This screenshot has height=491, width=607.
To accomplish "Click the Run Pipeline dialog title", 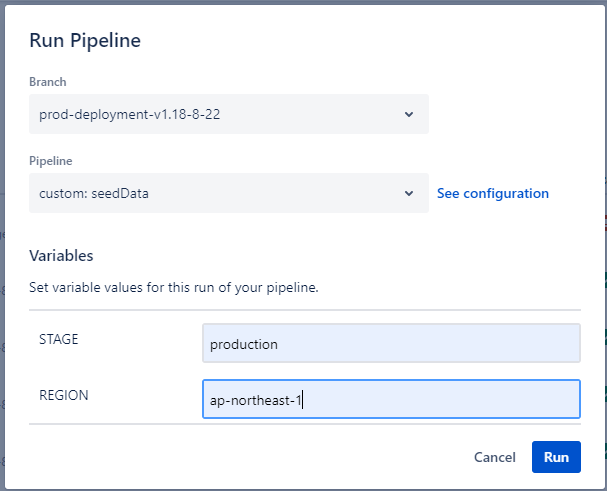I will click(85, 41).
